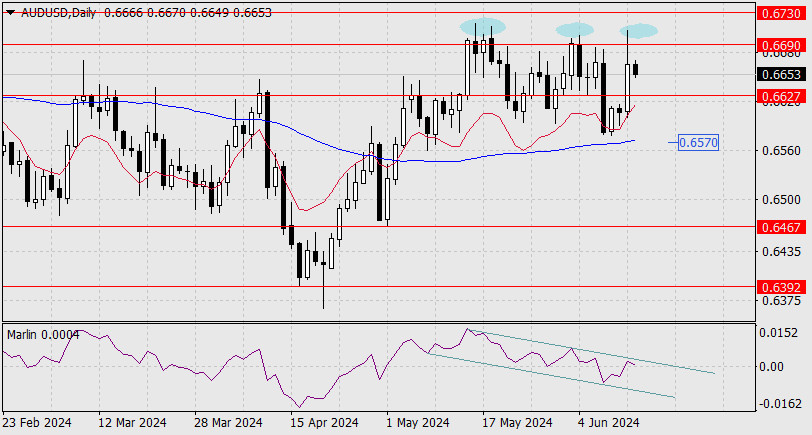Click the 0.0152 Marlin scale value
The height and width of the screenshot is (435, 812).
(x=778, y=332)
